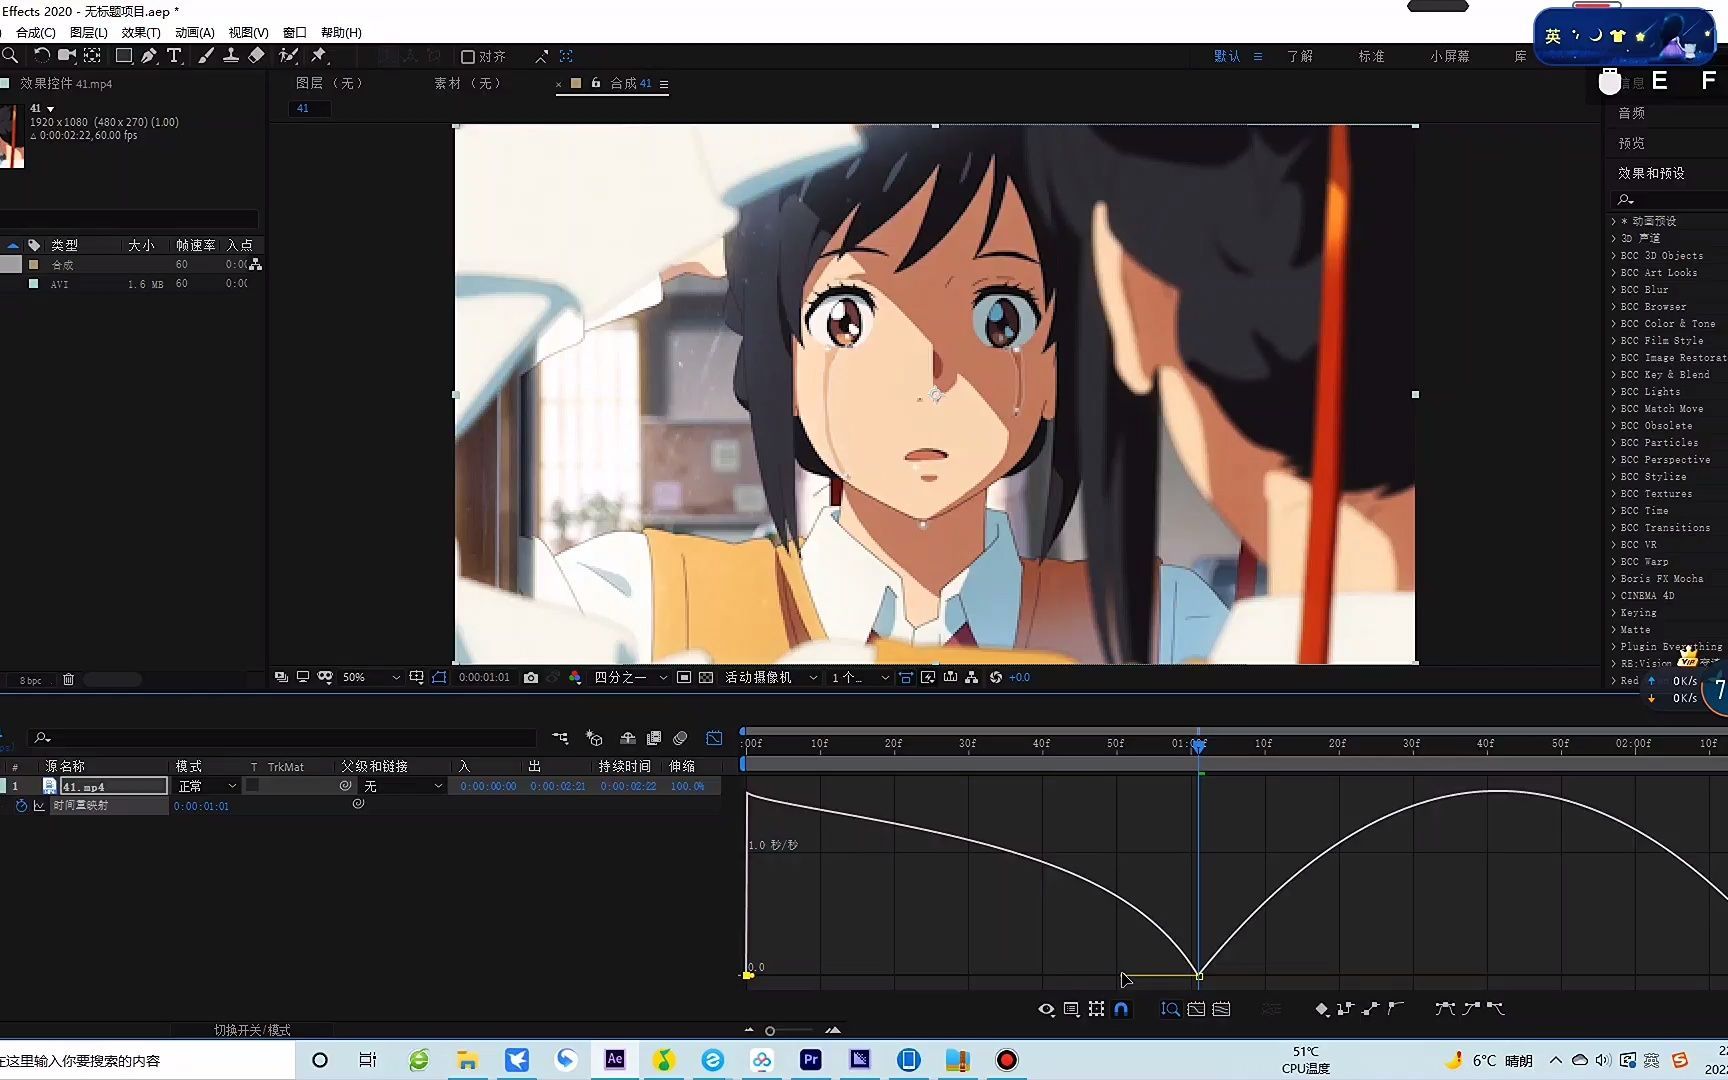This screenshot has width=1728, height=1080.
Task: Select the Brush tool
Action: pyautogui.click(x=206, y=56)
